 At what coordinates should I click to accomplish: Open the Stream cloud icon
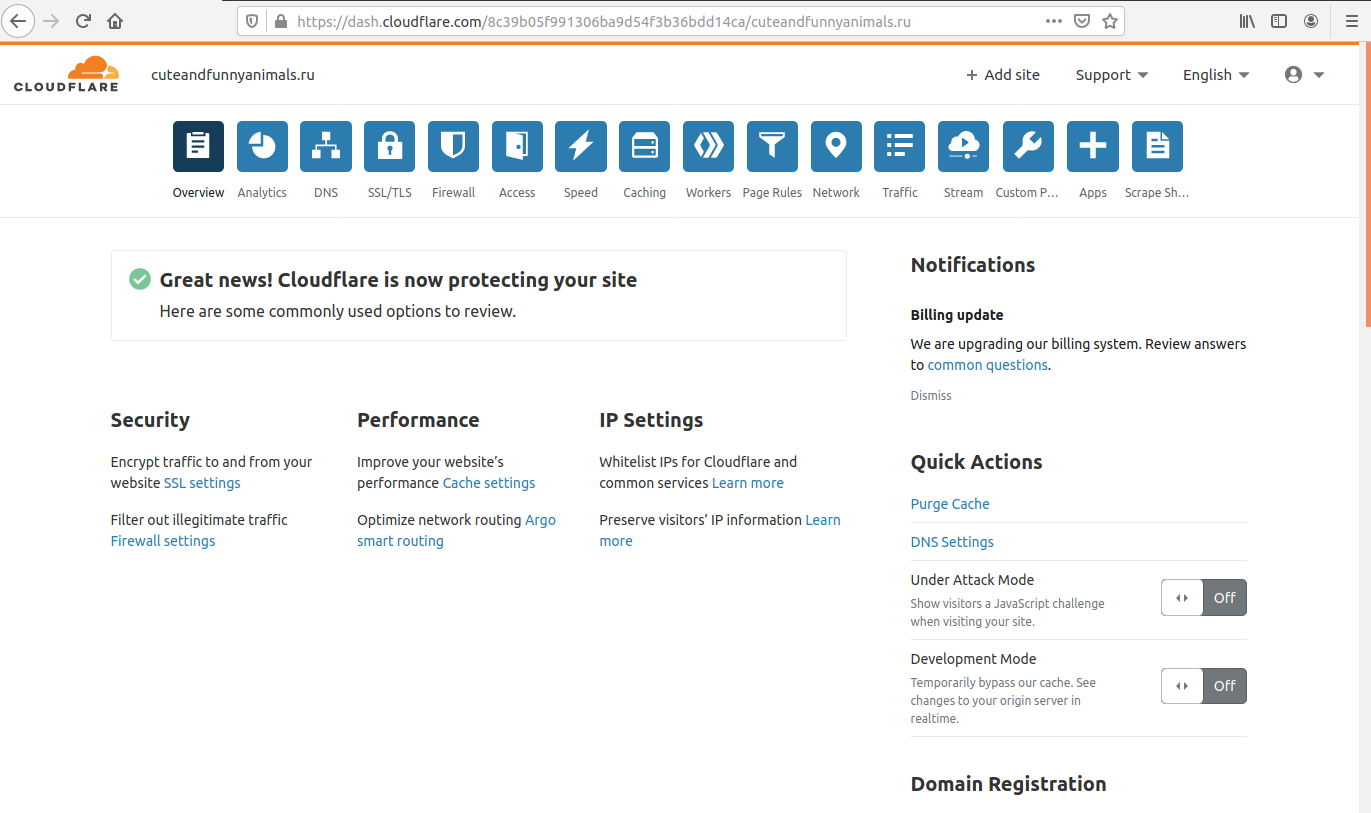tap(963, 147)
